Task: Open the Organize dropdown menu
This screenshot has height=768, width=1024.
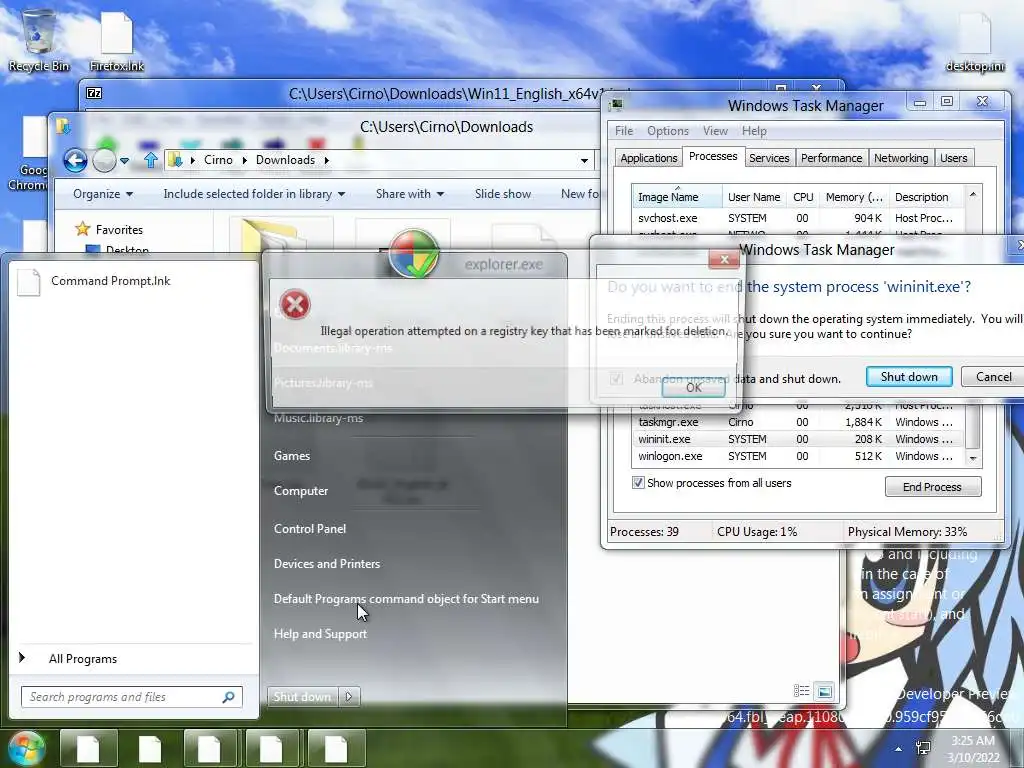Action: tap(103, 194)
